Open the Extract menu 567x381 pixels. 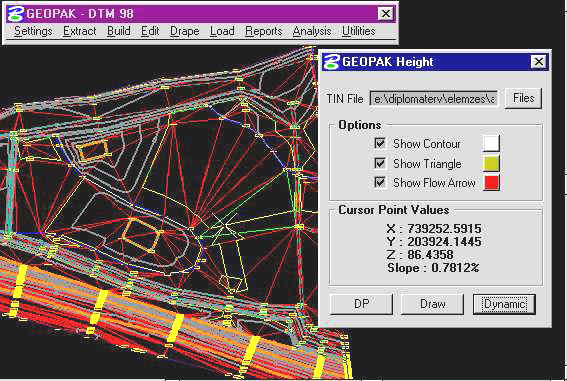tap(80, 31)
